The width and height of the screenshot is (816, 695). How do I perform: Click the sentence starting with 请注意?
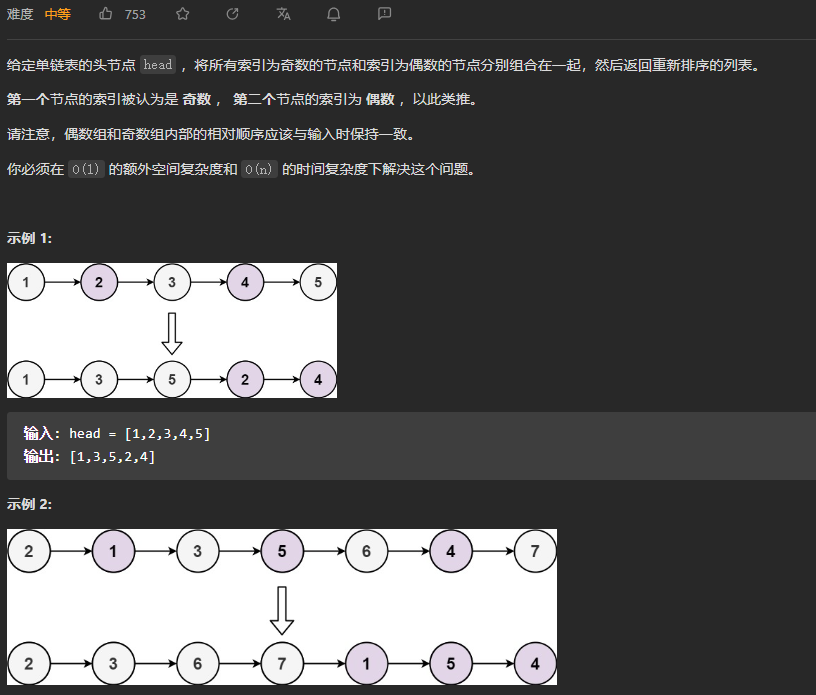[212, 134]
